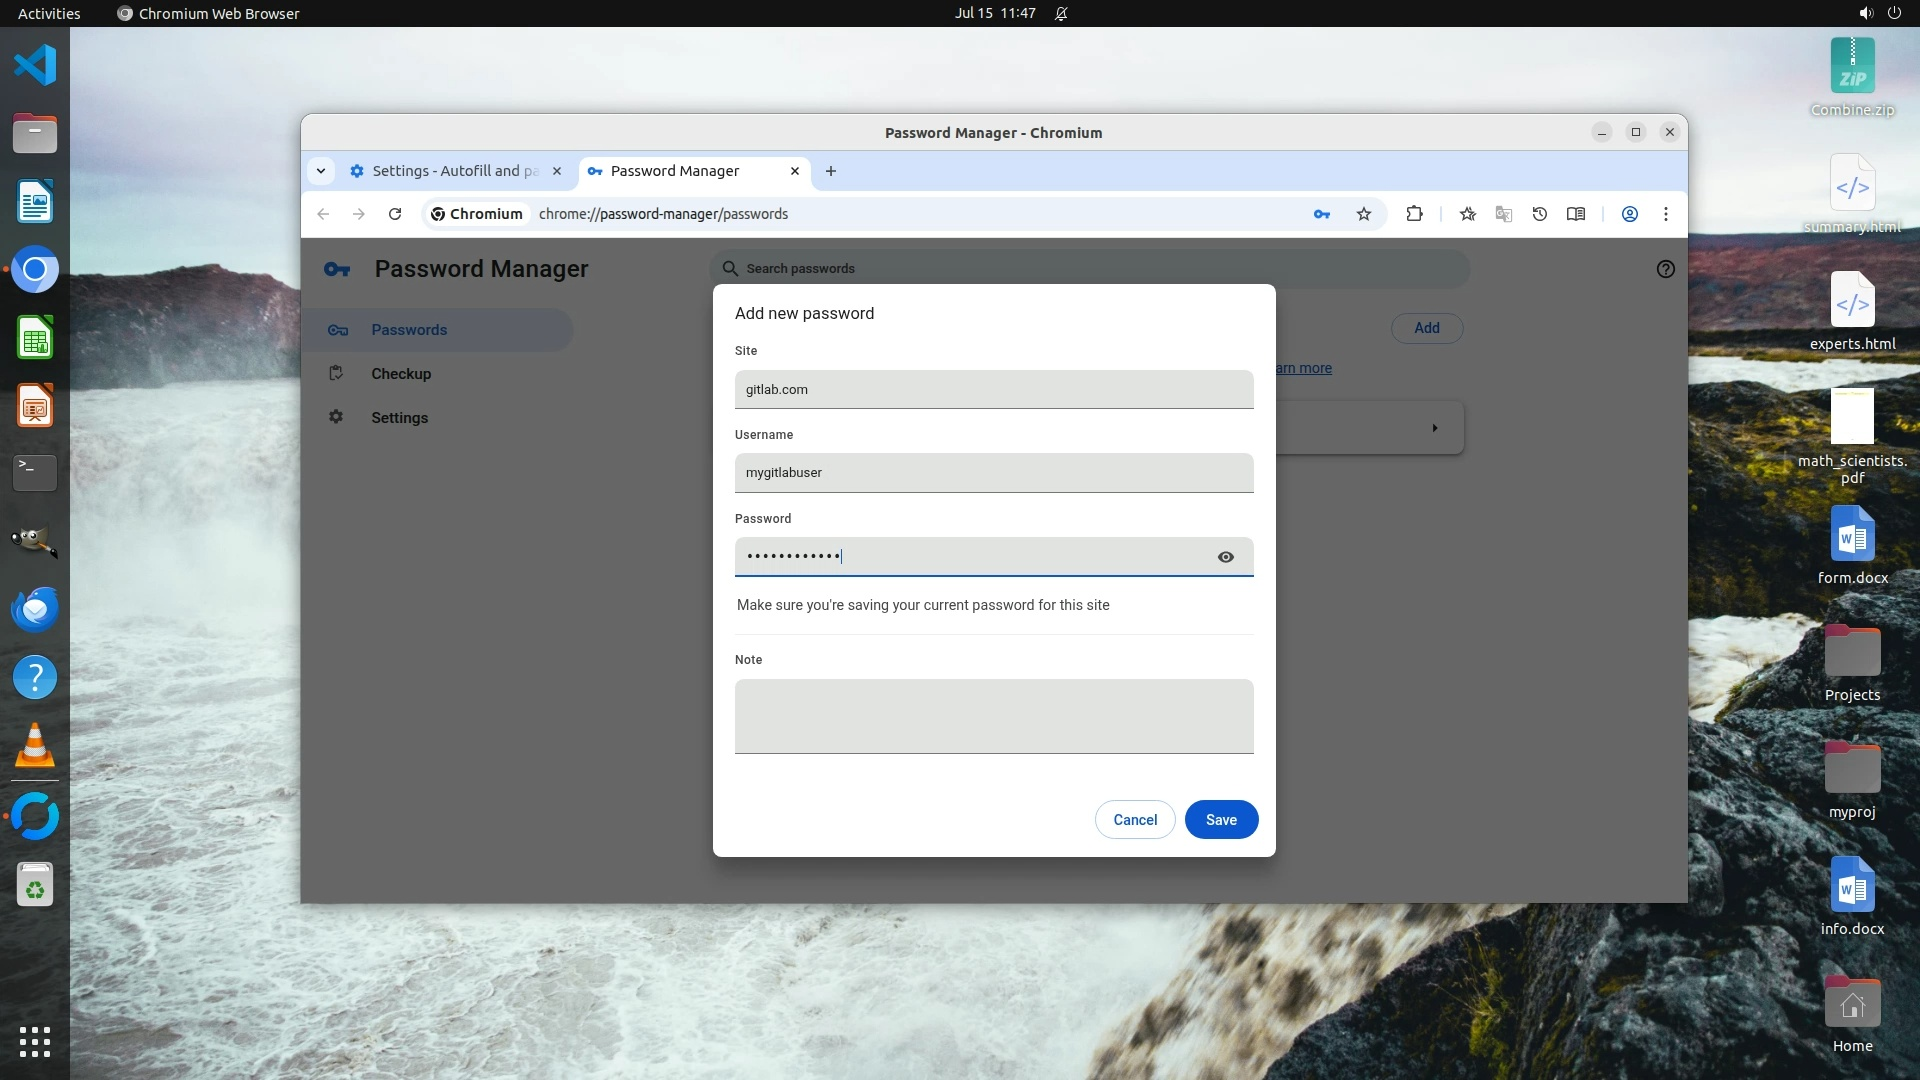
Task: Open the profile avatar icon
Action: [x=1629, y=214]
